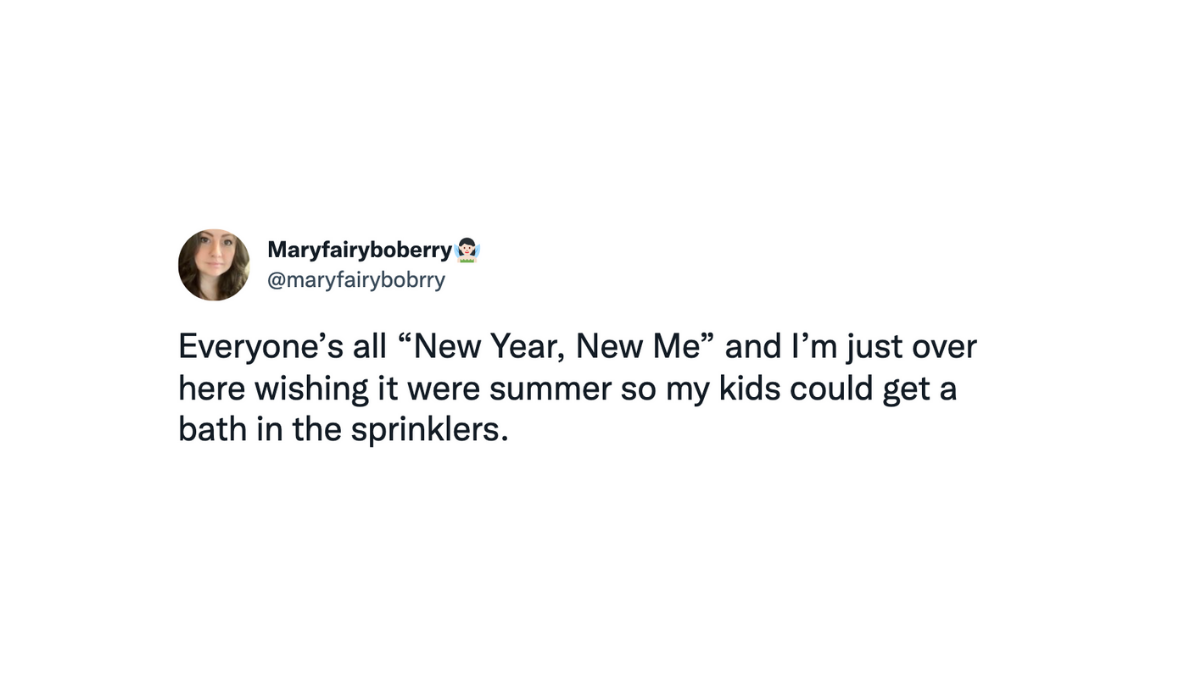Open the Maryfairyboberry display name
The height and width of the screenshot is (675, 1200).
pos(359,249)
